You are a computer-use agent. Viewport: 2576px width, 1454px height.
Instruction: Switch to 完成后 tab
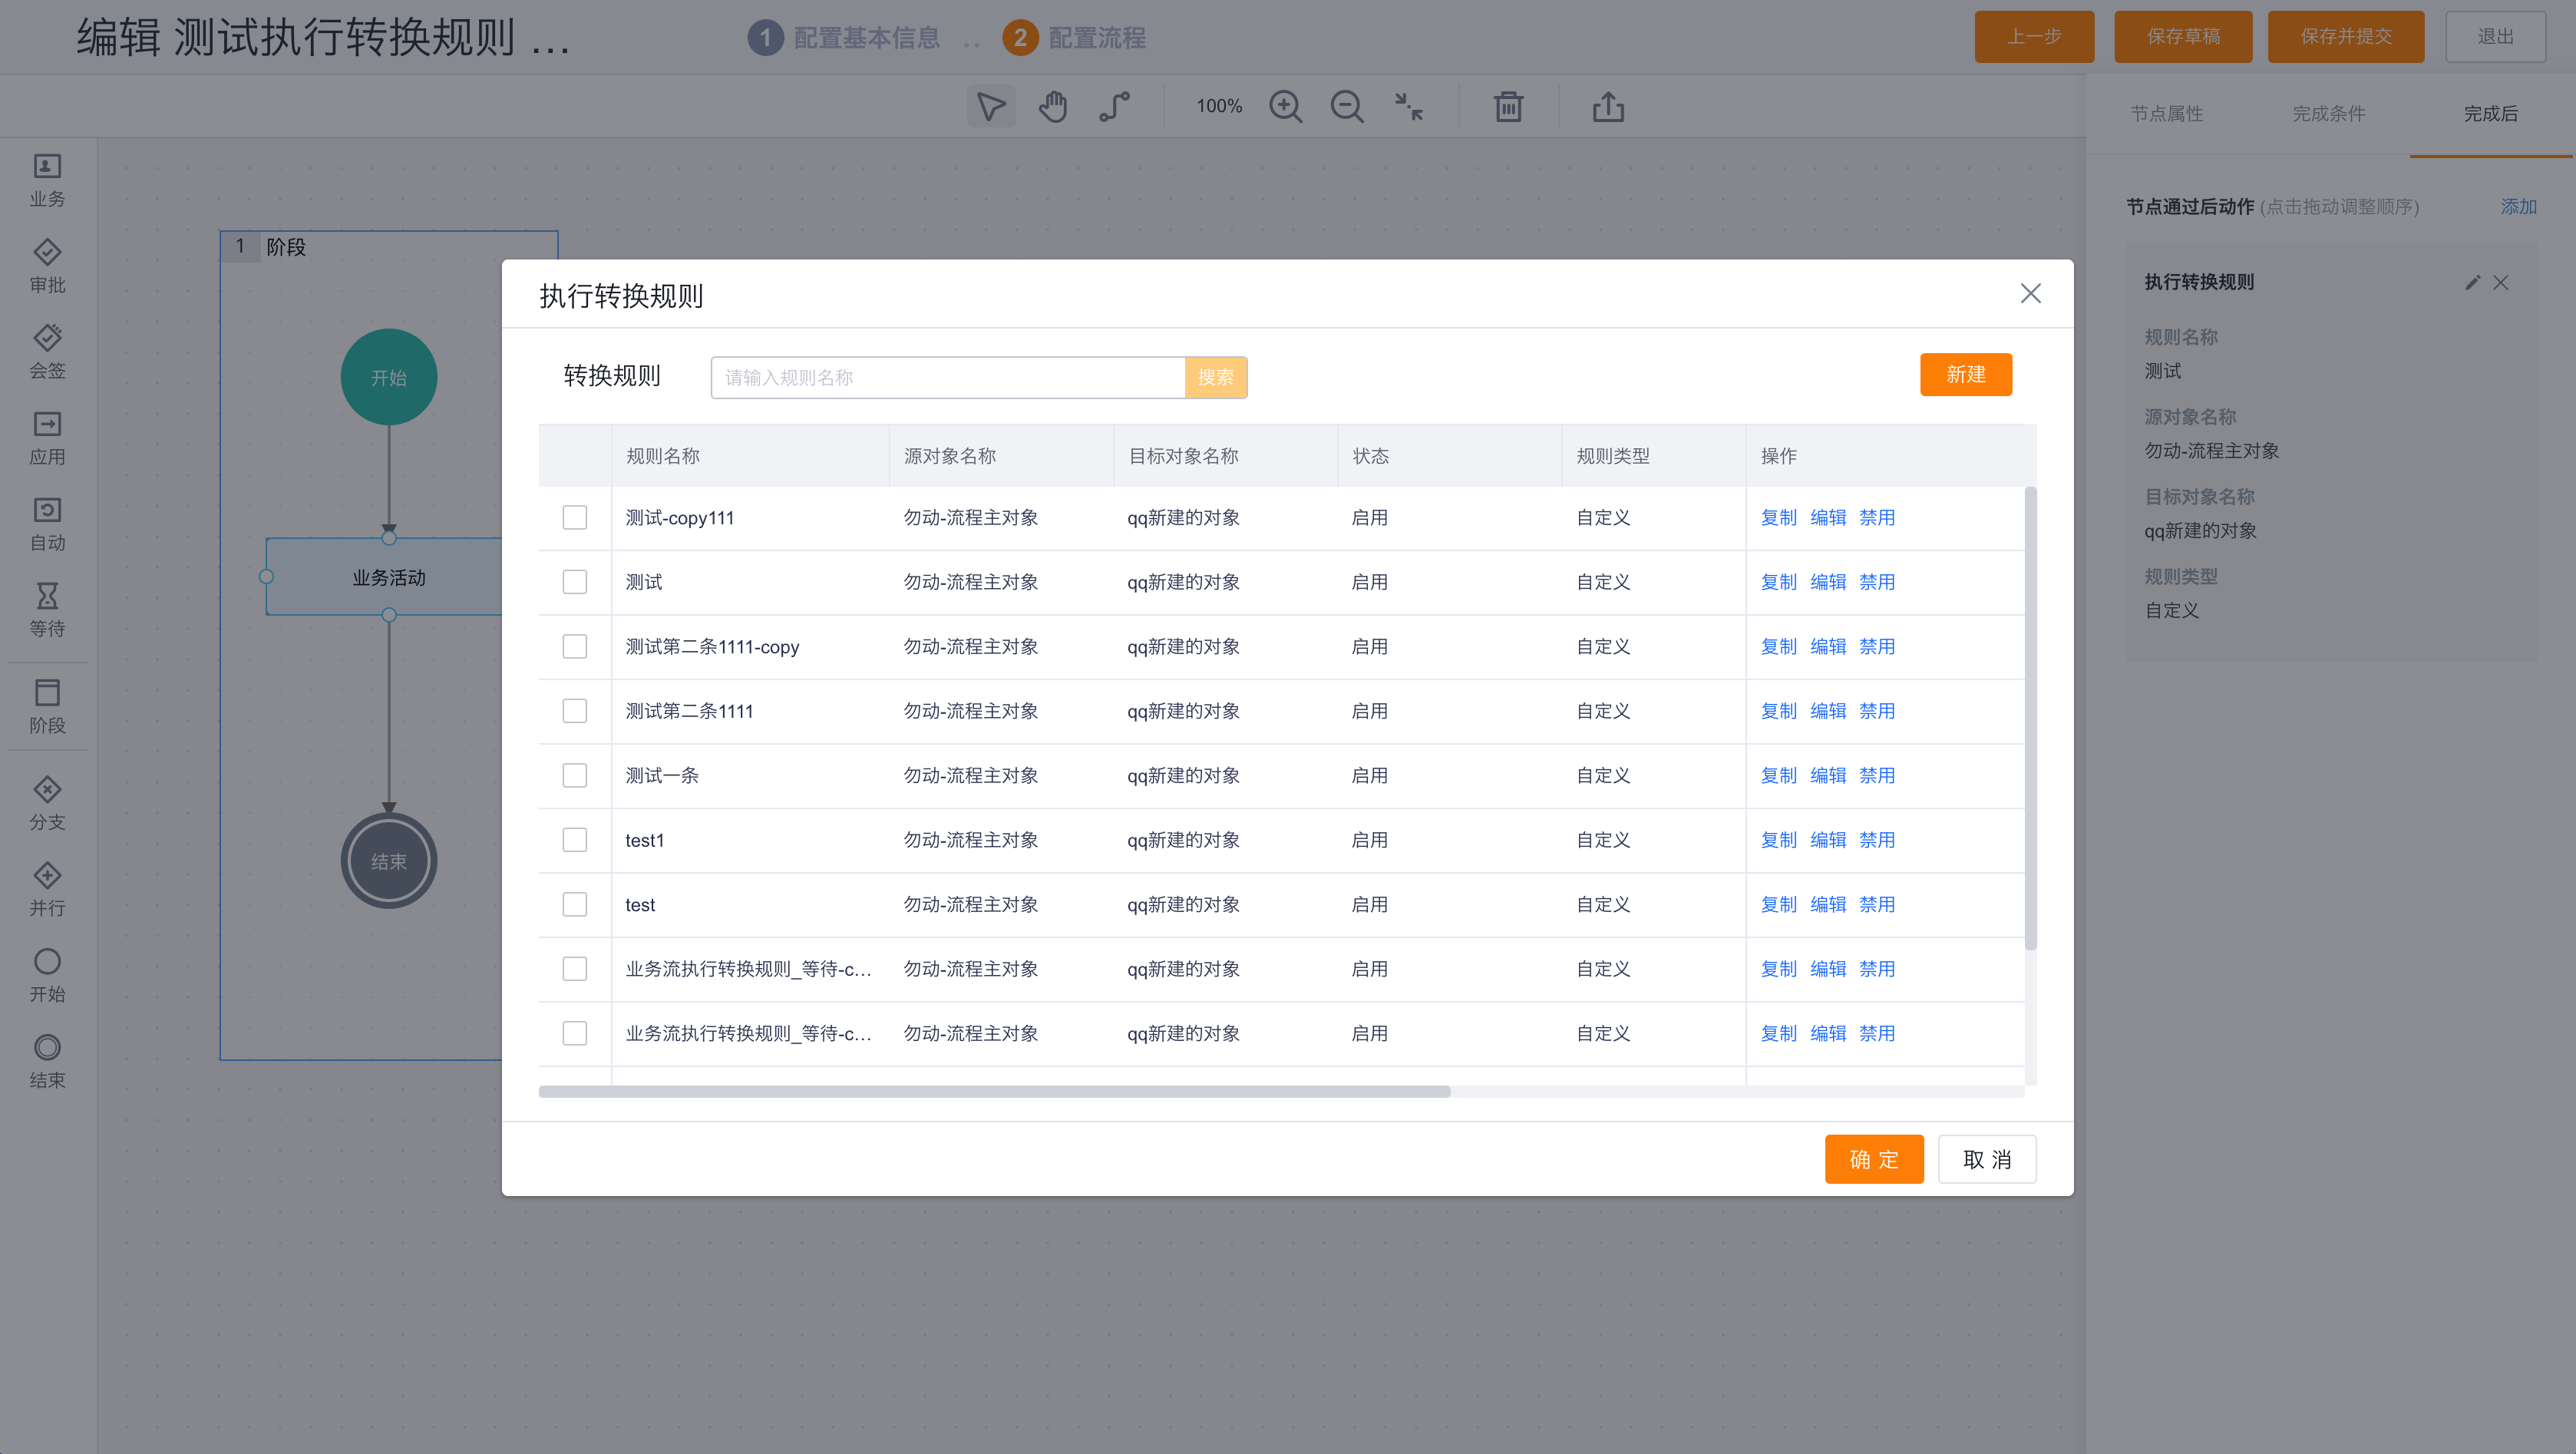click(2490, 114)
